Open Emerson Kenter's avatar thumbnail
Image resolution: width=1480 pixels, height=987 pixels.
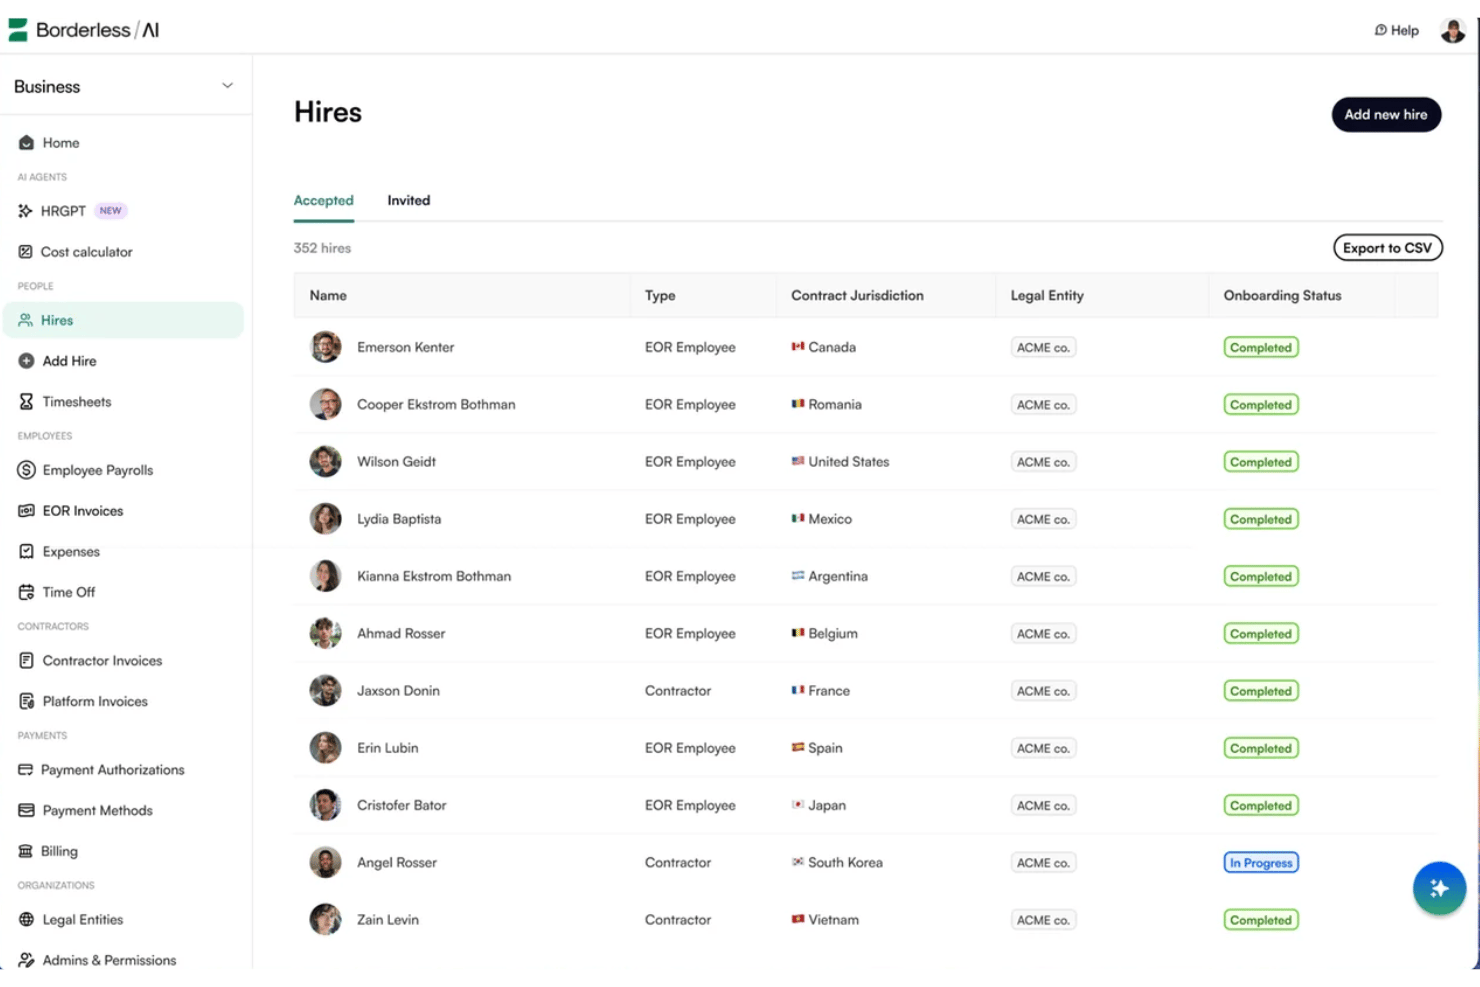325,347
